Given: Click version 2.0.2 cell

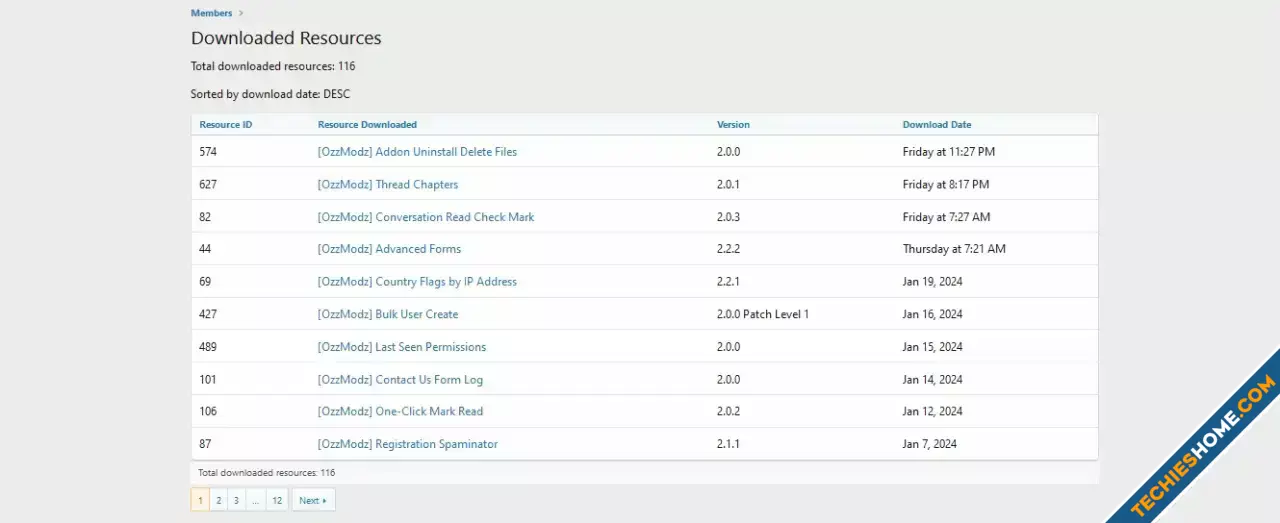Looking at the screenshot, I should click(x=729, y=411).
